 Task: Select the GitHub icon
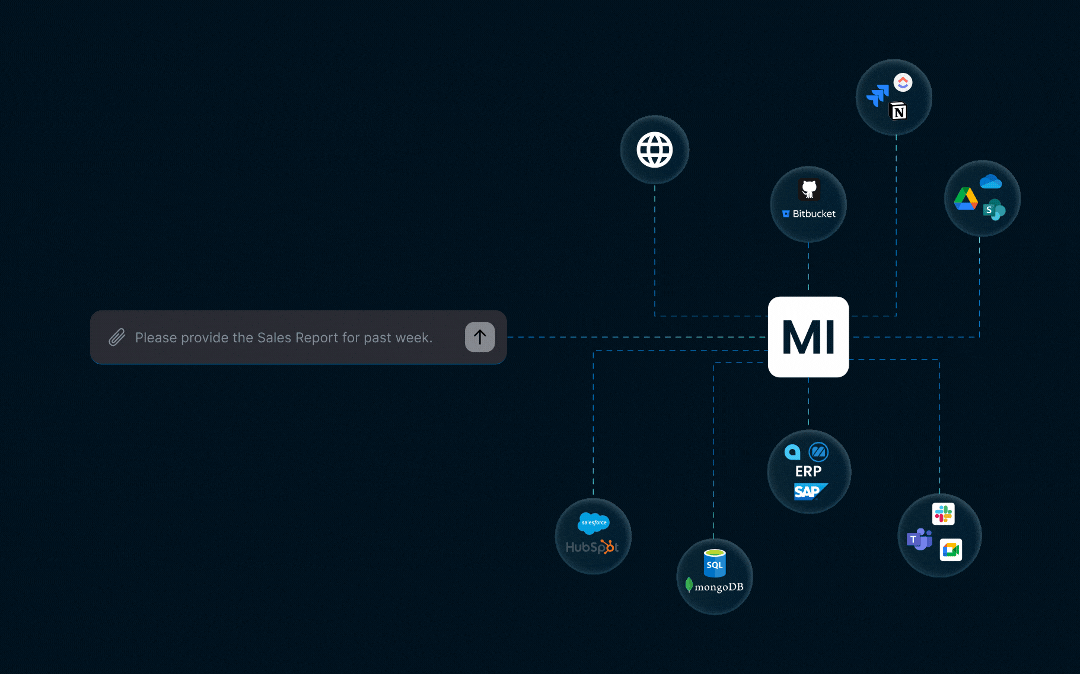pos(809,189)
